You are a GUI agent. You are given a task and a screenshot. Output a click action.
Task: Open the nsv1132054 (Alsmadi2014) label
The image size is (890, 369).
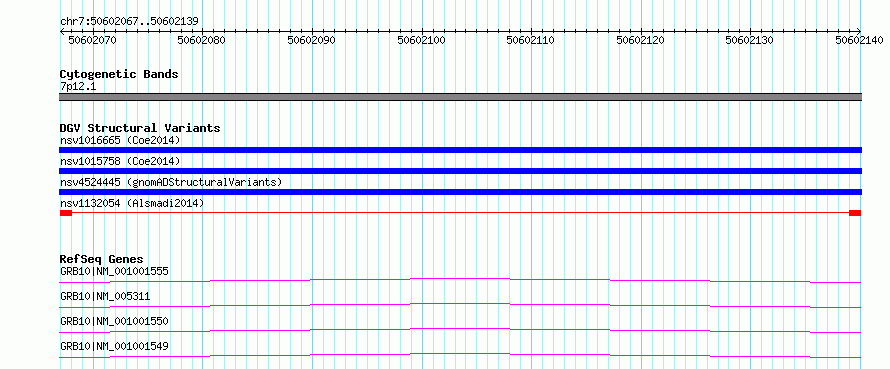coord(132,203)
